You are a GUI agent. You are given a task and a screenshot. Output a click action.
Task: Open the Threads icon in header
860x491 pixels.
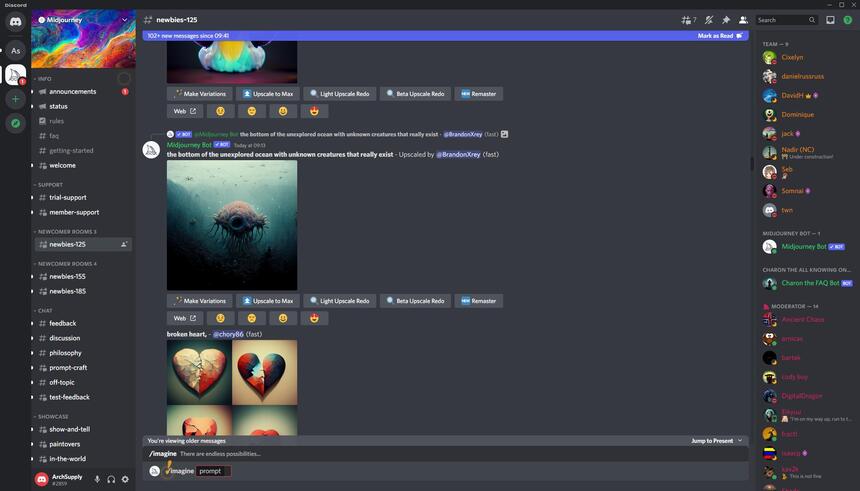click(687, 20)
